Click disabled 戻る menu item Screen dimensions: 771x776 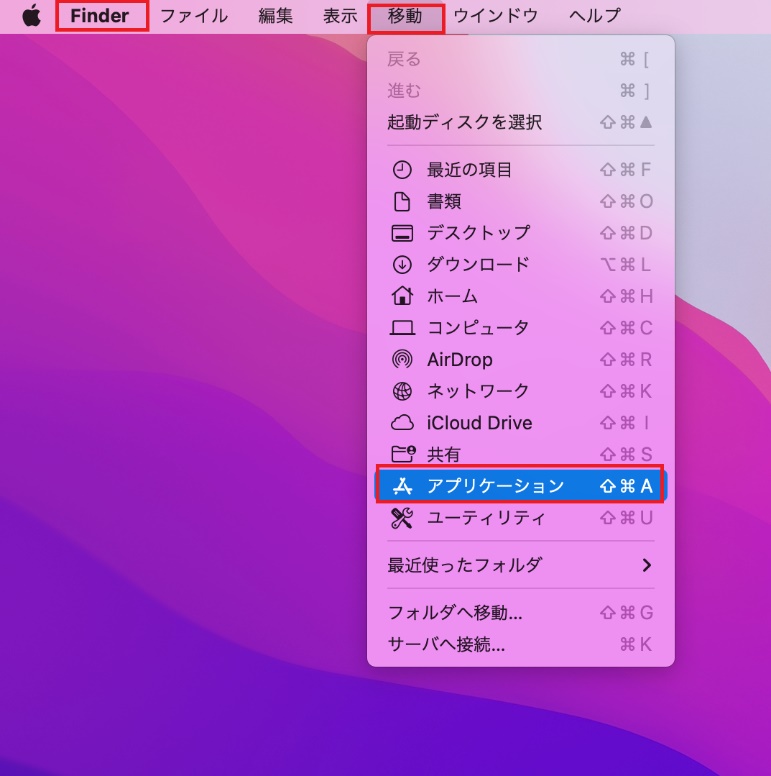pos(520,59)
